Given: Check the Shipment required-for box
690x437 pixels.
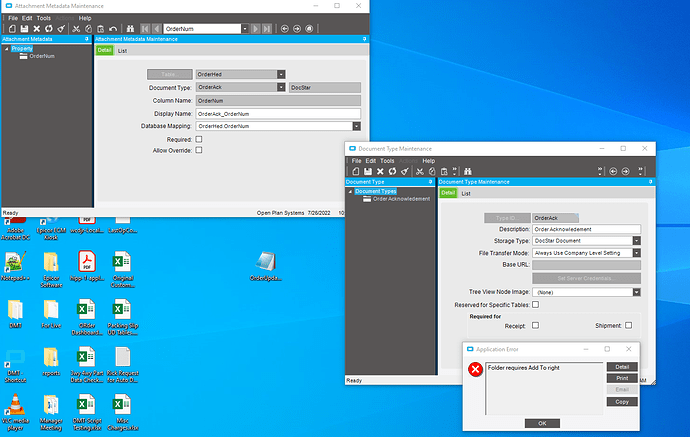Looking at the screenshot, I should [x=628, y=325].
